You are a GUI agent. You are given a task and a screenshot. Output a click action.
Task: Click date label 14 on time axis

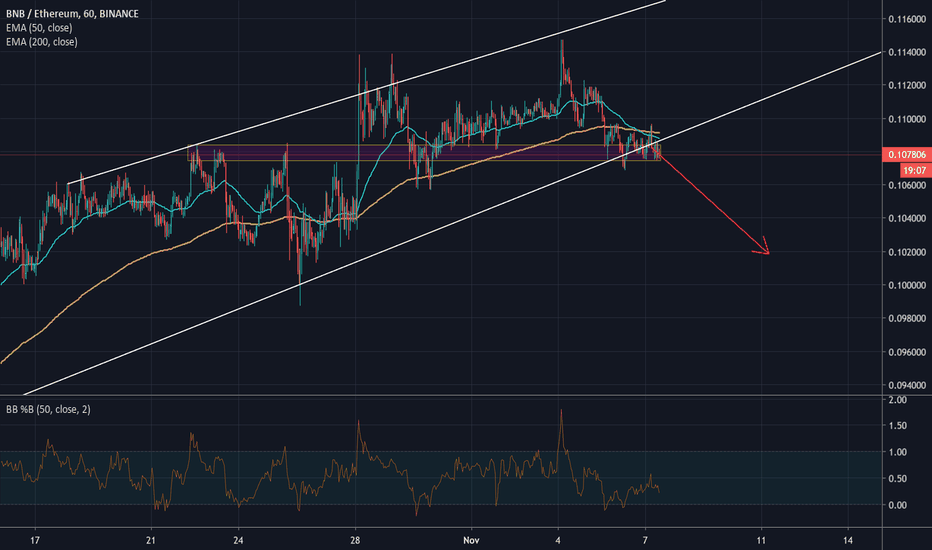click(848, 540)
